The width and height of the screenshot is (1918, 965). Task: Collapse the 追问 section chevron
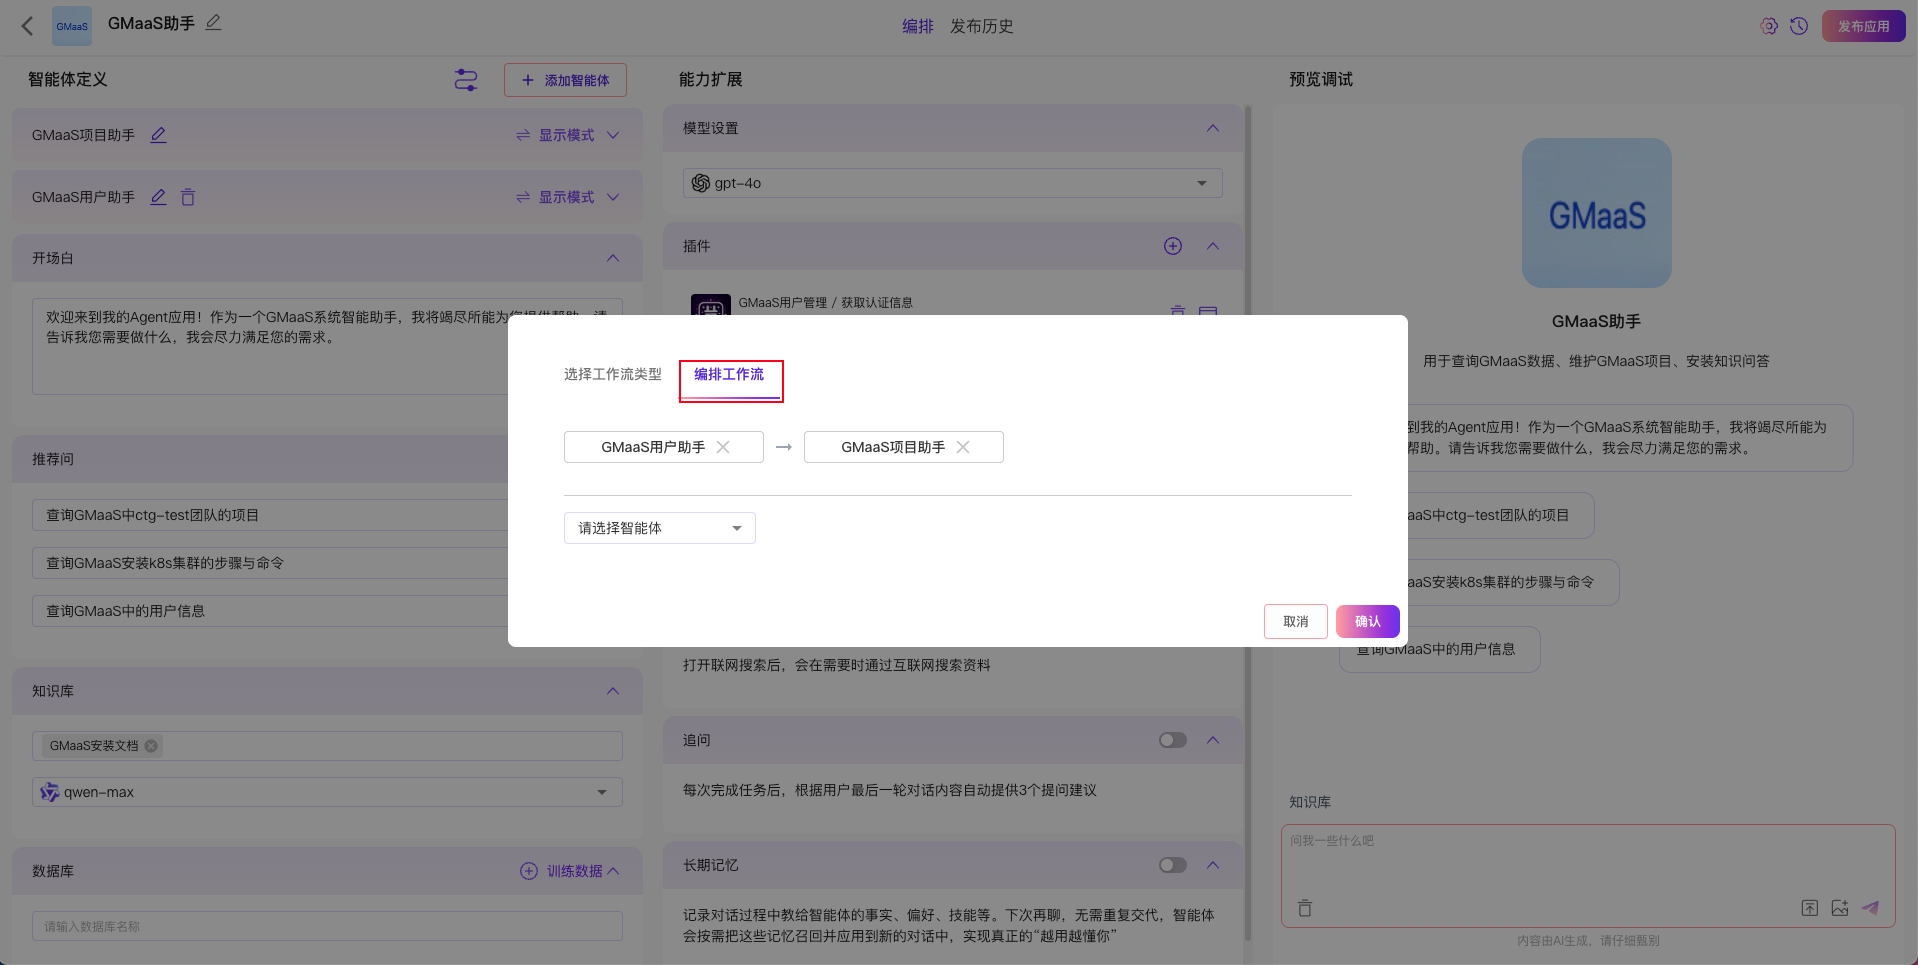click(x=1213, y=740)
